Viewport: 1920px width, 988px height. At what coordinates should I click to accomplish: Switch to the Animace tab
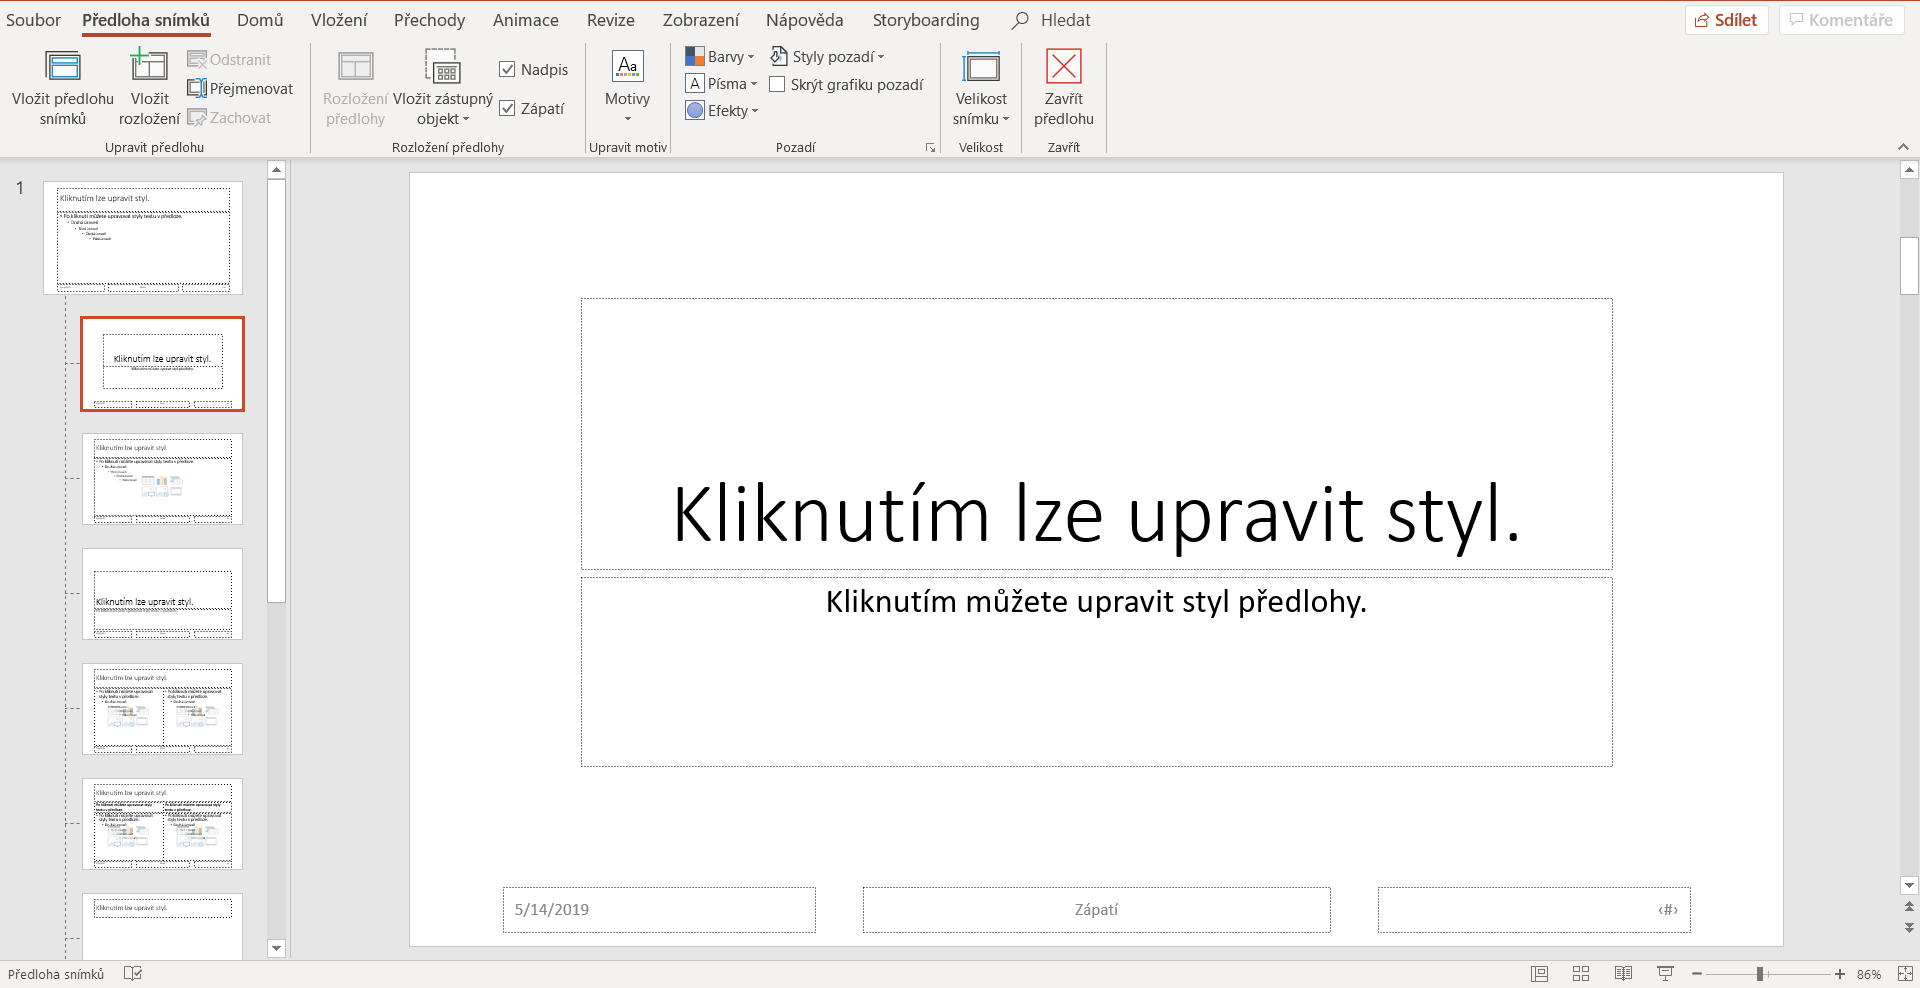[x=525, y=20]
